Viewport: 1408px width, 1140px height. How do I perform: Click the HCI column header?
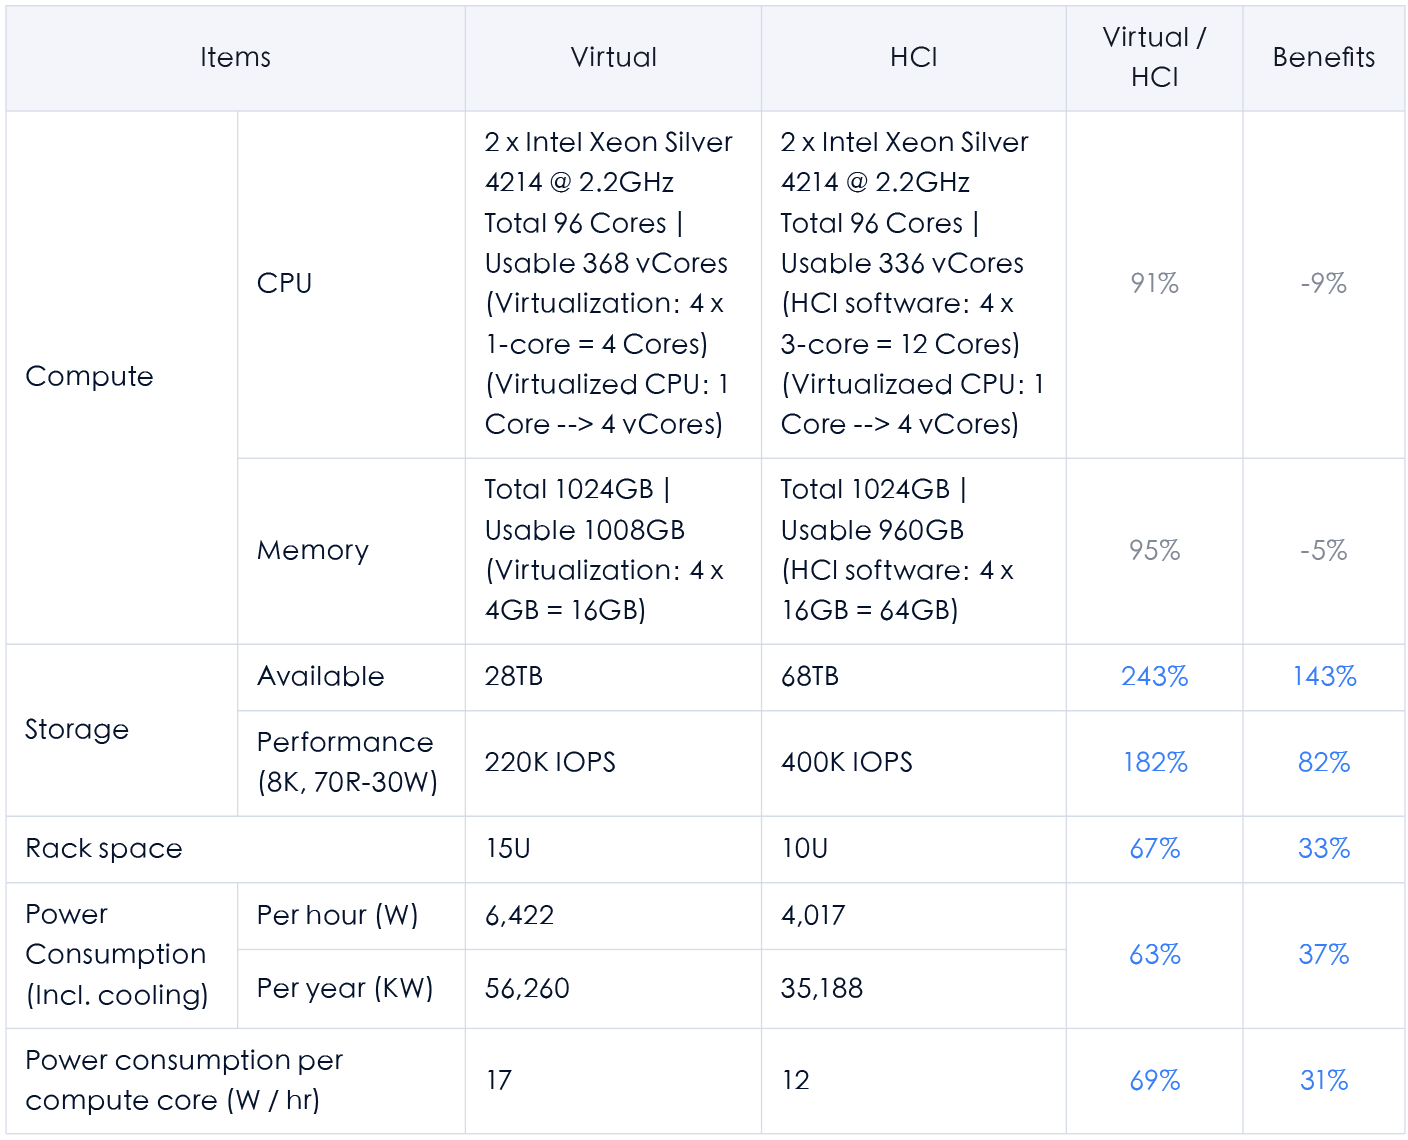(913, 57)
